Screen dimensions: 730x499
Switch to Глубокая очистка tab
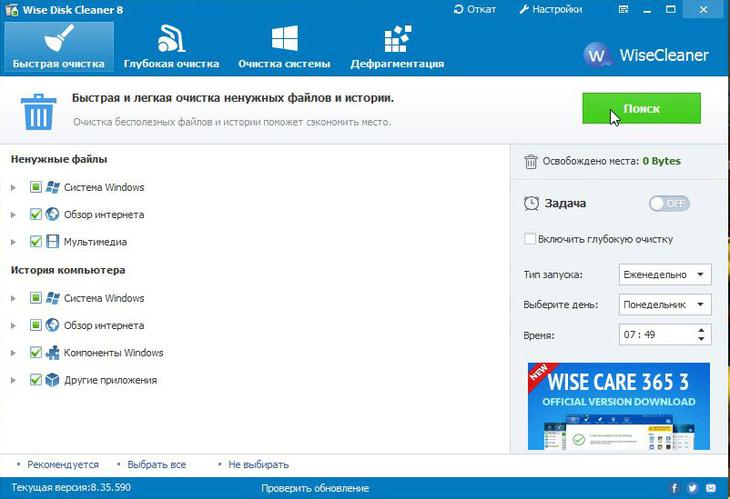[x=171, y=47]
